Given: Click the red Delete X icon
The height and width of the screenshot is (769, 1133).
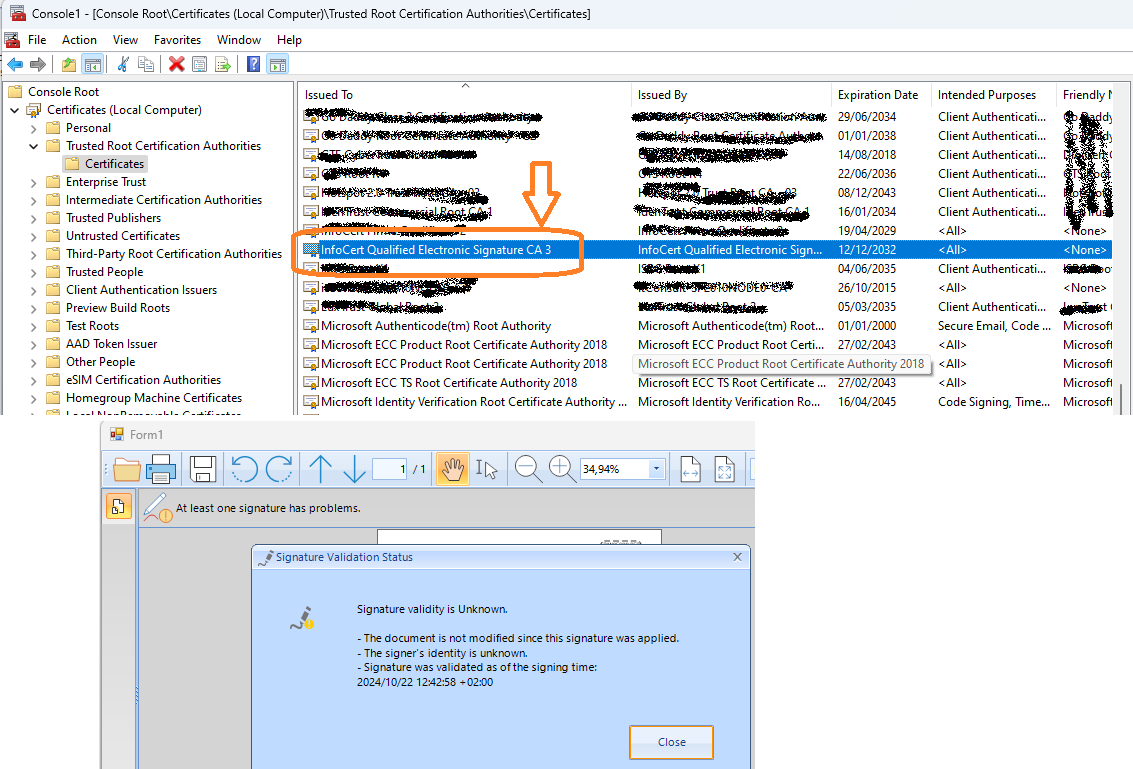Looking at the screenshot, I should click(176, 64).
